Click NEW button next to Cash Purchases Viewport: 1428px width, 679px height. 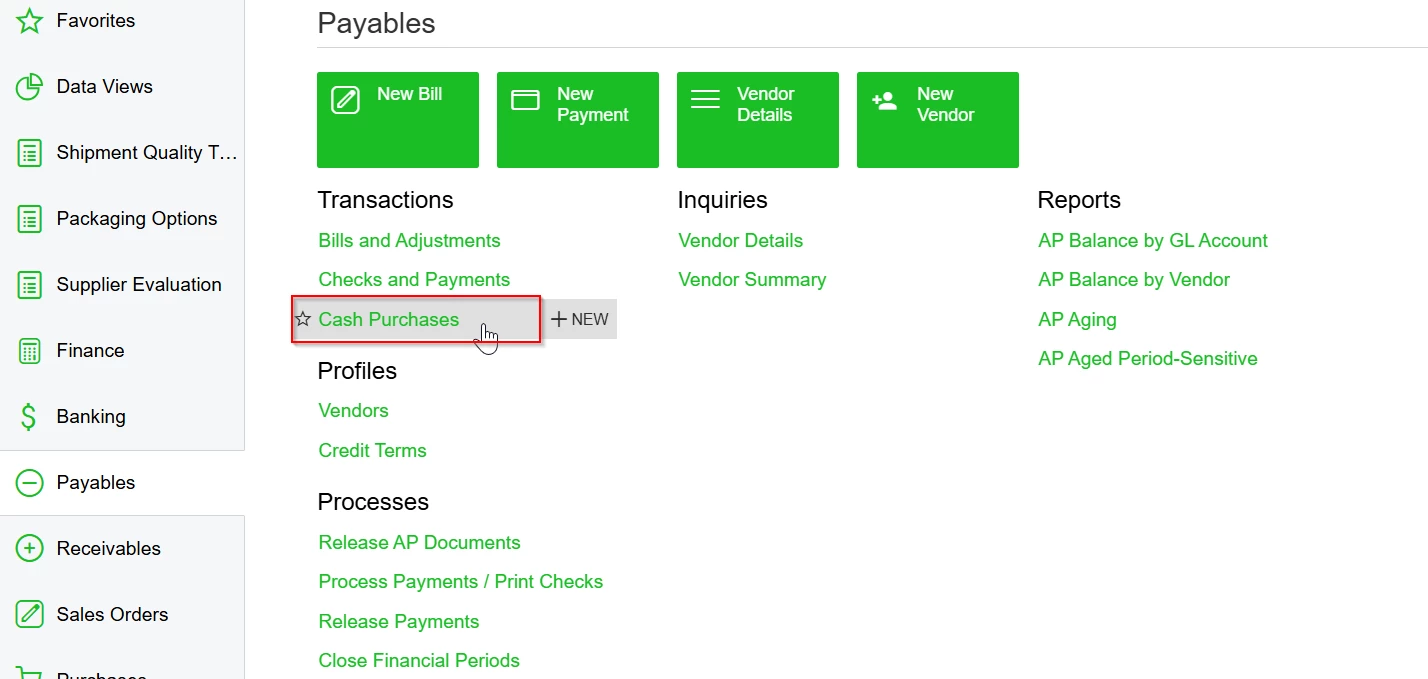[x=580, y=319]
